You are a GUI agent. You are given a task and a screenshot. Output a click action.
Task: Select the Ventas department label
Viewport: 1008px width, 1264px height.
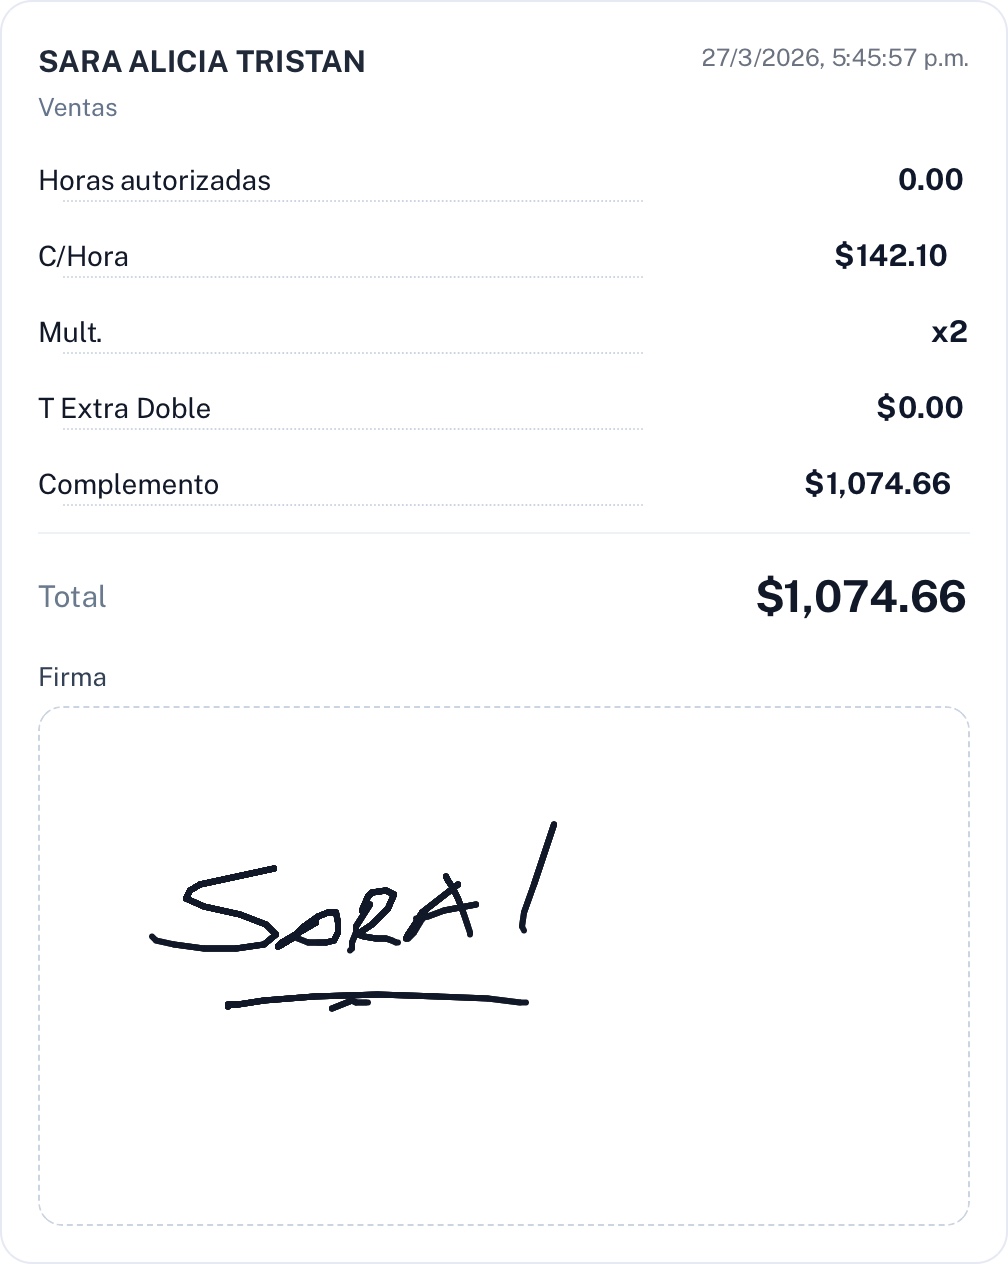coord(78,108)
